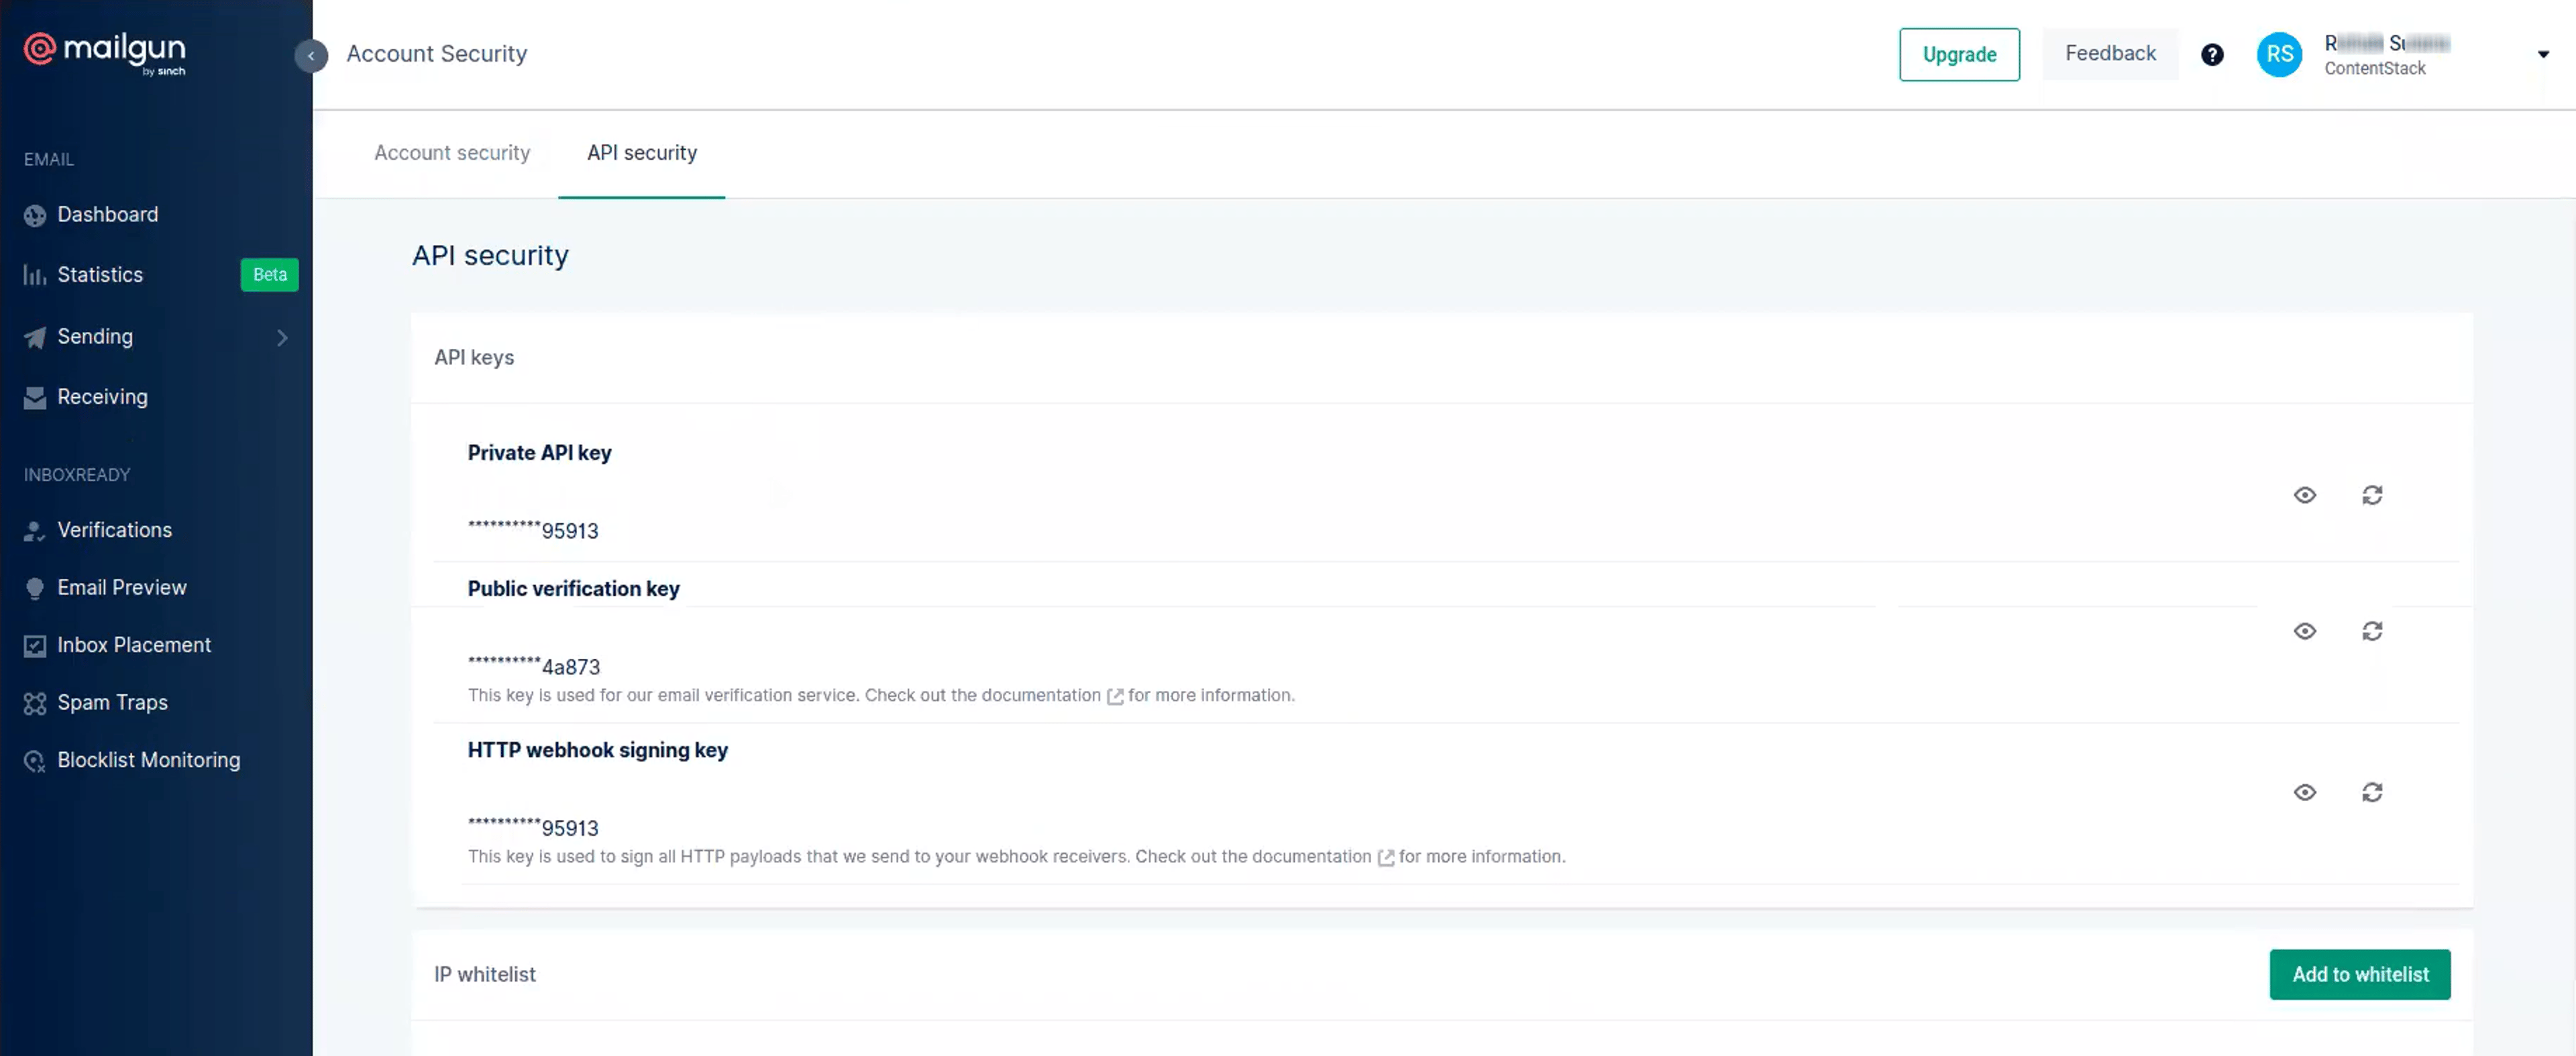Image resolution: width=2576 pixels, height=1056 pixels.
Task: Expand the Sending submenu chevron
Action: tap(282, 337)
